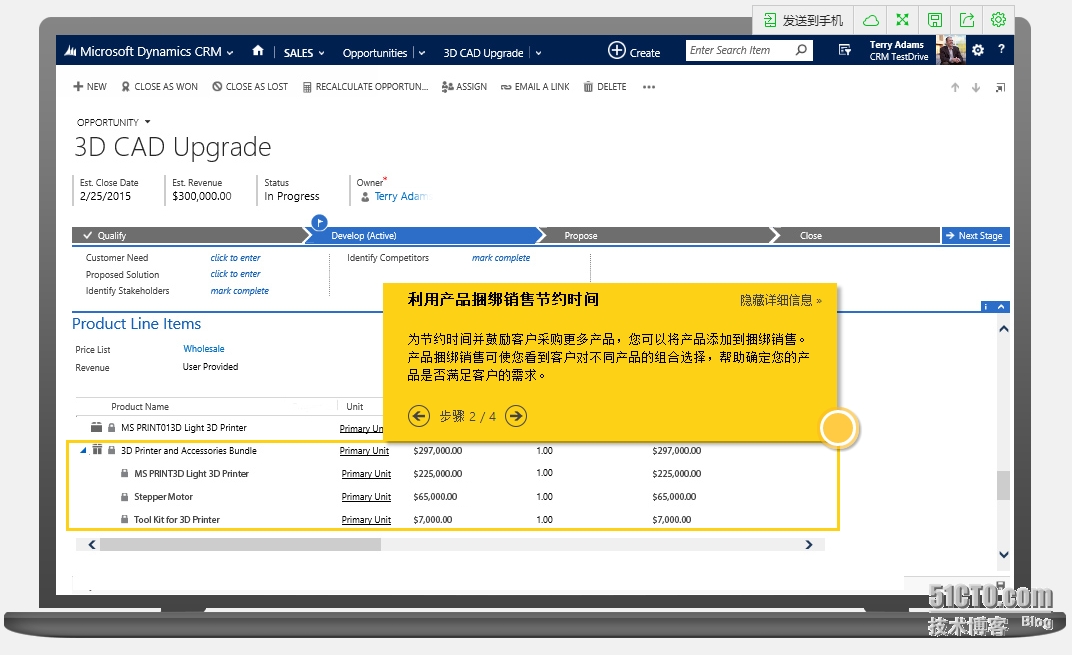1072x655 pixels.
Task: Select Qualify stage
Action: click(x=188, y=235)
